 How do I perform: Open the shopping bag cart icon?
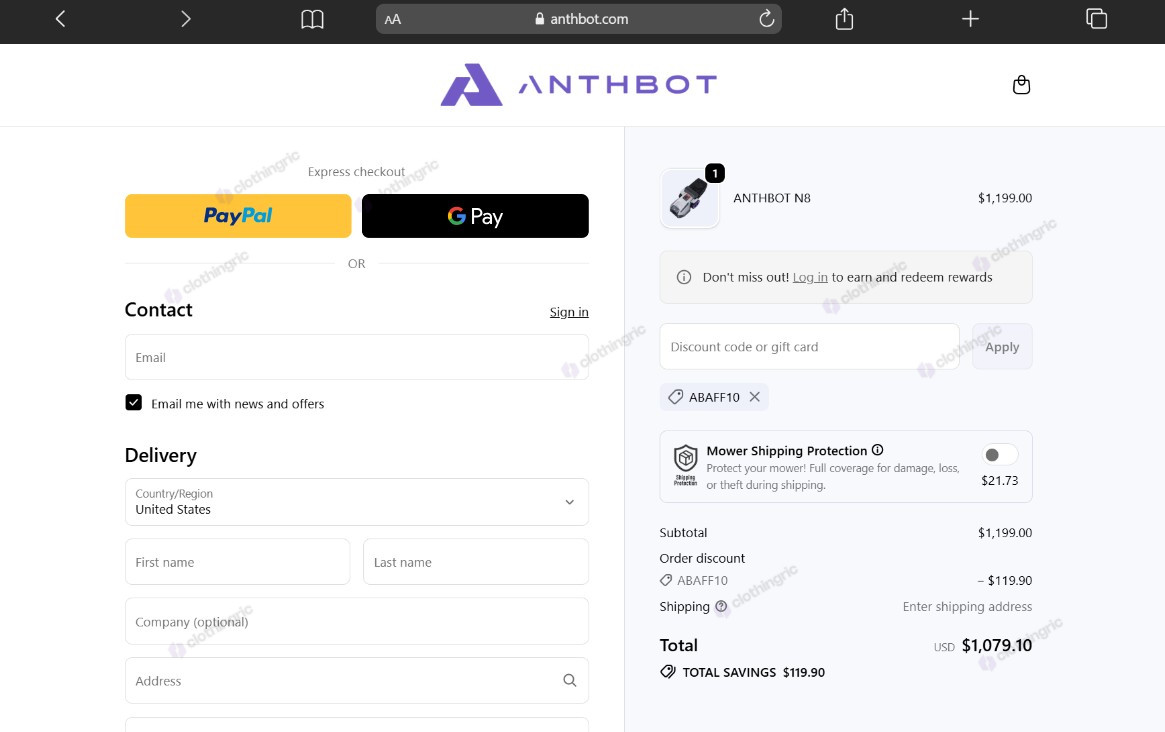click(1022, 85)
